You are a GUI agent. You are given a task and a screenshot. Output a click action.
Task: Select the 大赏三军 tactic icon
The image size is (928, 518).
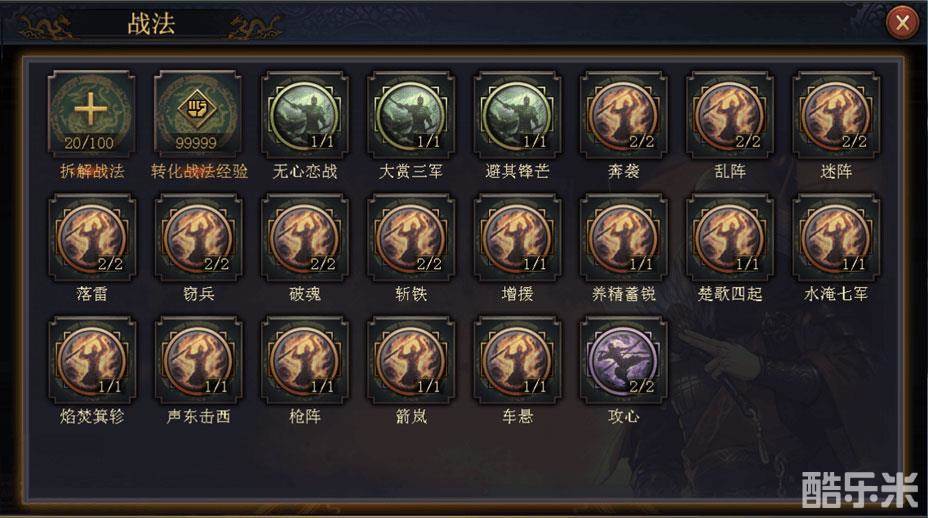[411, 114]
